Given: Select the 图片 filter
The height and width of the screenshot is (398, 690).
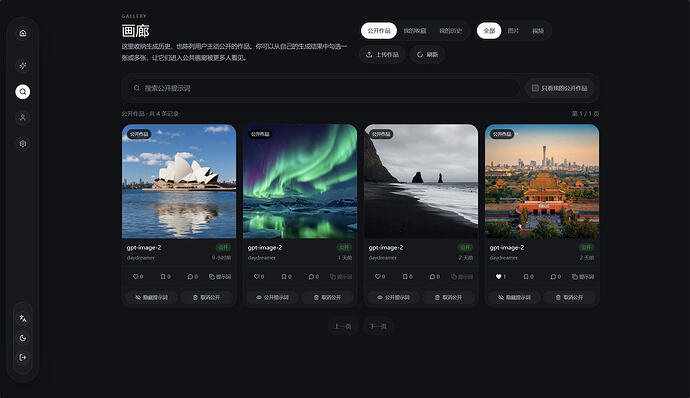Looking at the screenshot, I should (x=514, y=31).
